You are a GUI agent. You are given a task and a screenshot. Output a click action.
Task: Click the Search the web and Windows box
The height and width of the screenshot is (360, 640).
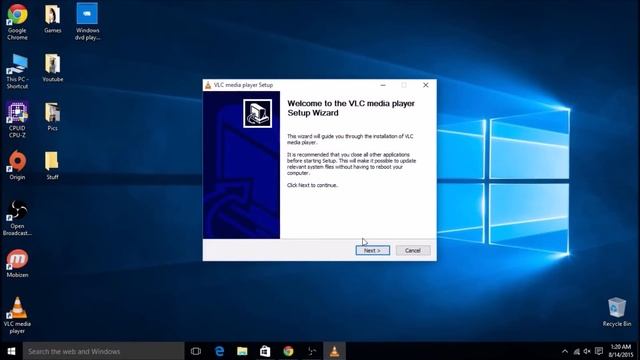click(103, 351)
